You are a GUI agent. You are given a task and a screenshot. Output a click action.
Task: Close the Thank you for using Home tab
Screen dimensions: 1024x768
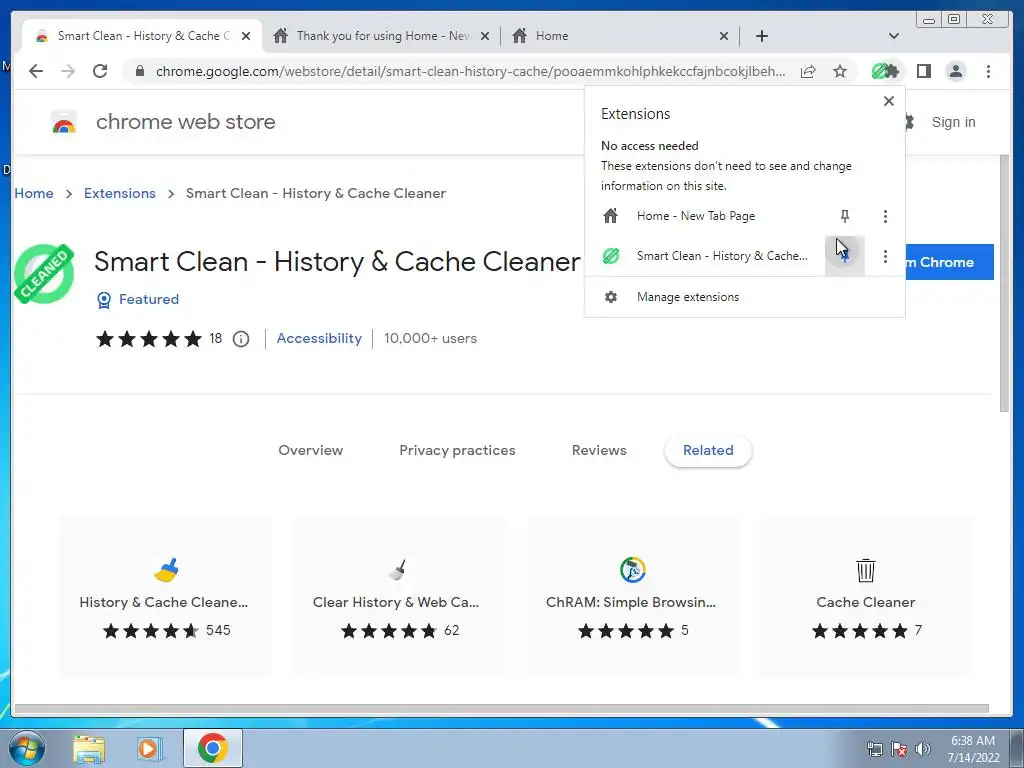coord(485,36)
